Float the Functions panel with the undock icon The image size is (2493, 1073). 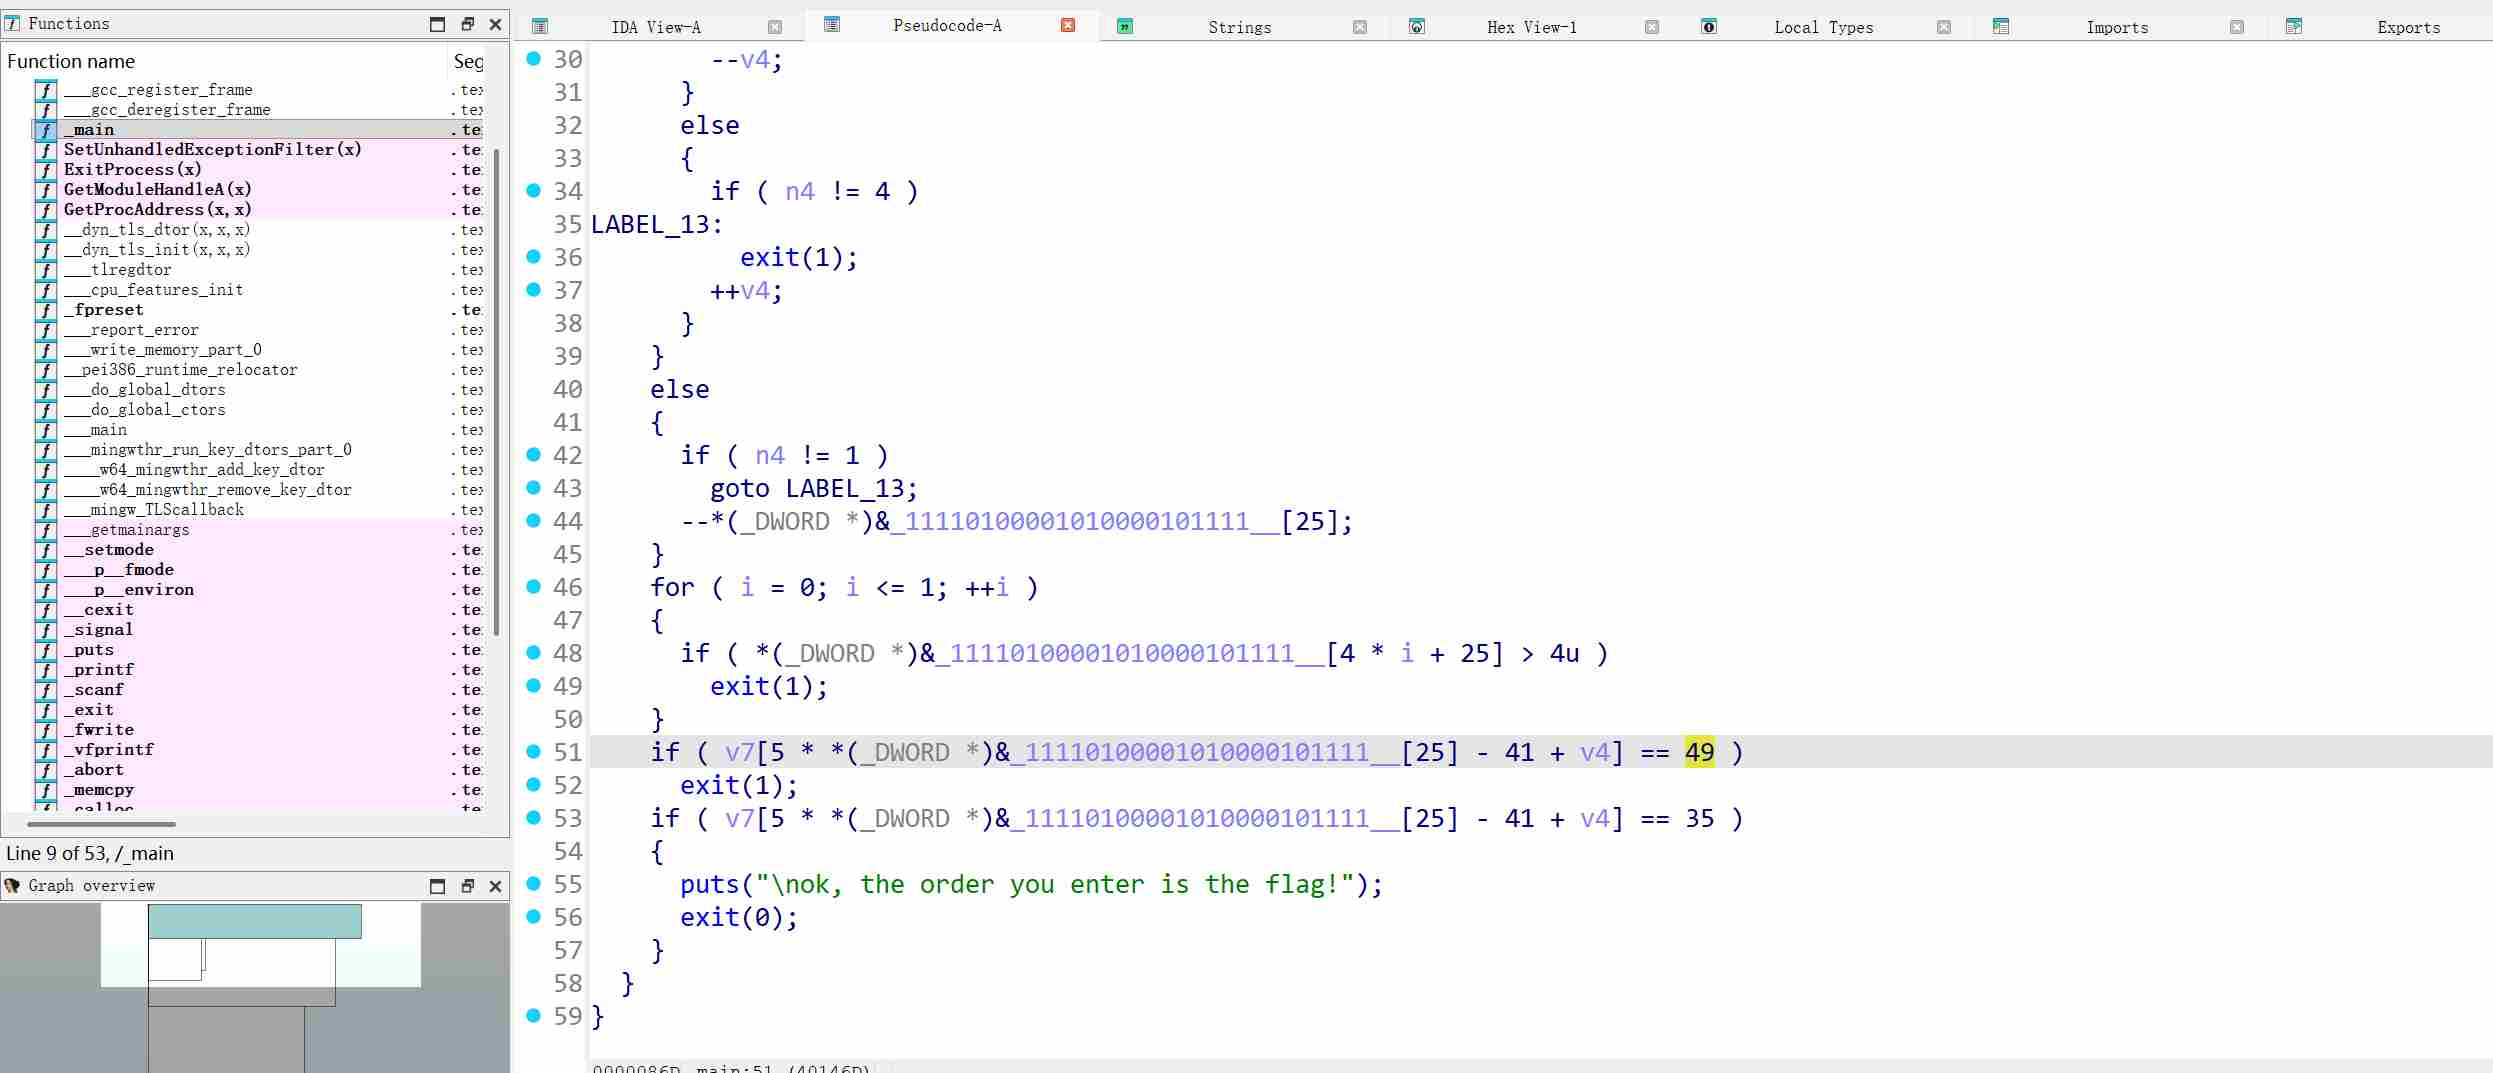[467, 24]
